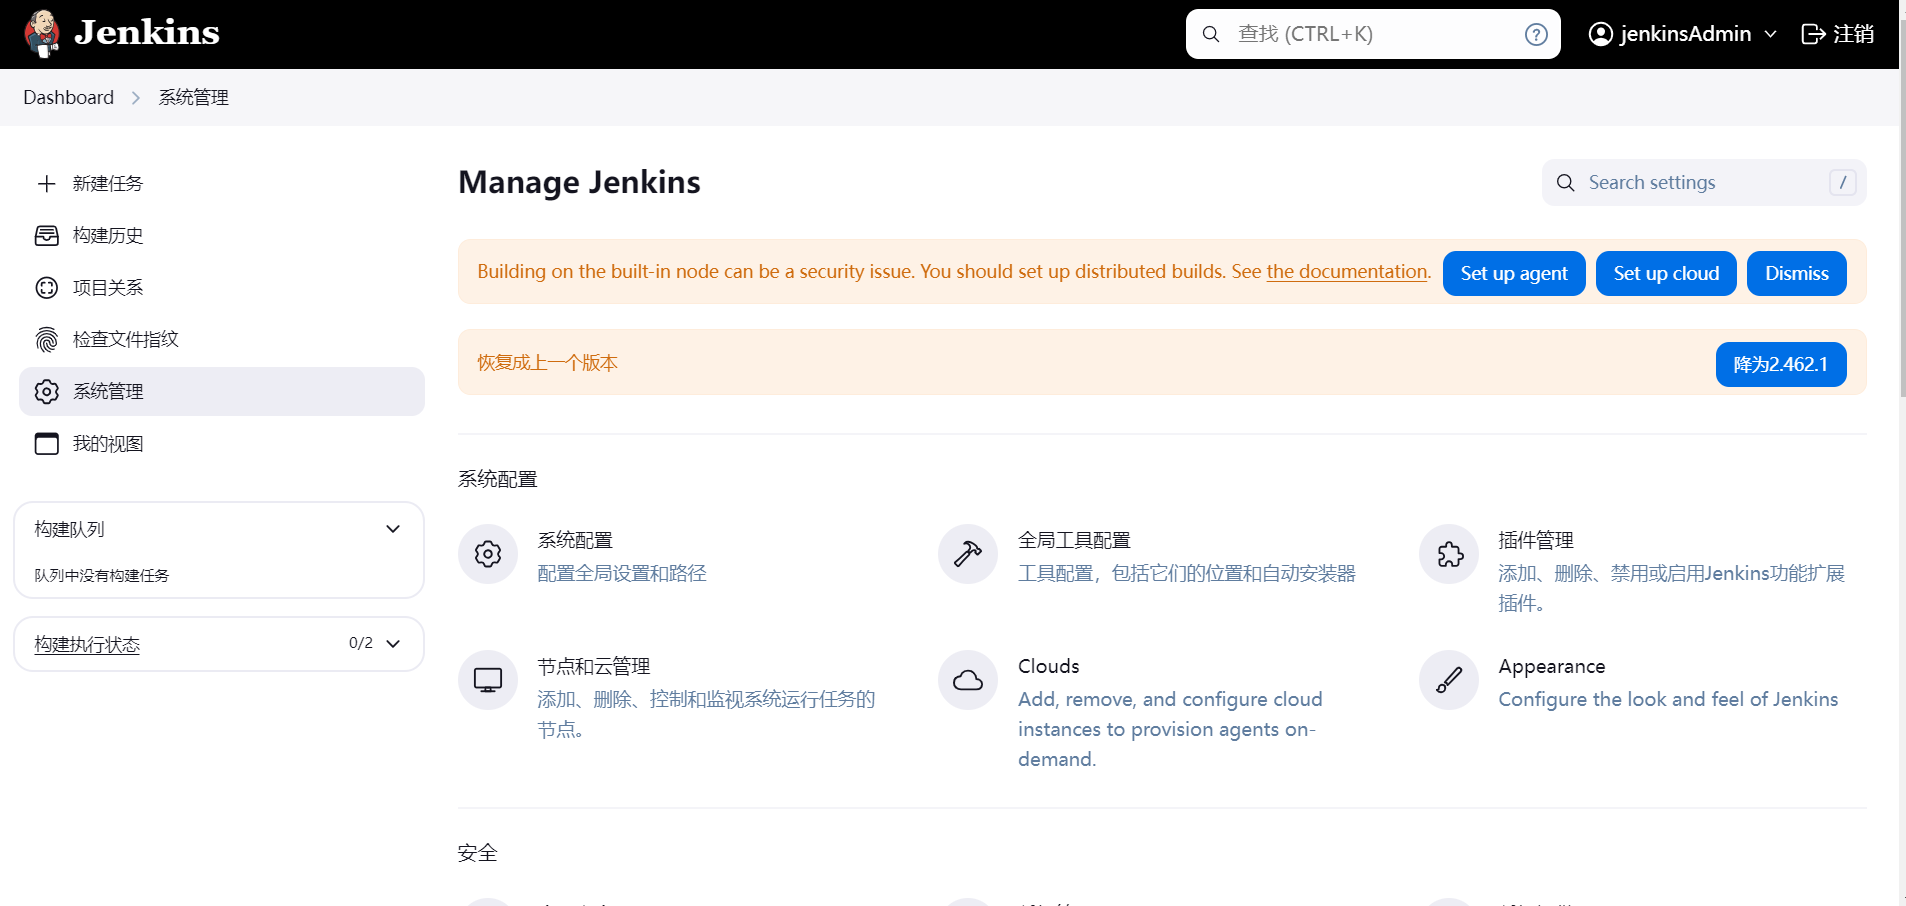Click the 降为2.462.1 downgrade button
The width and height of the screenshot is (1906, 906).
1781,364
